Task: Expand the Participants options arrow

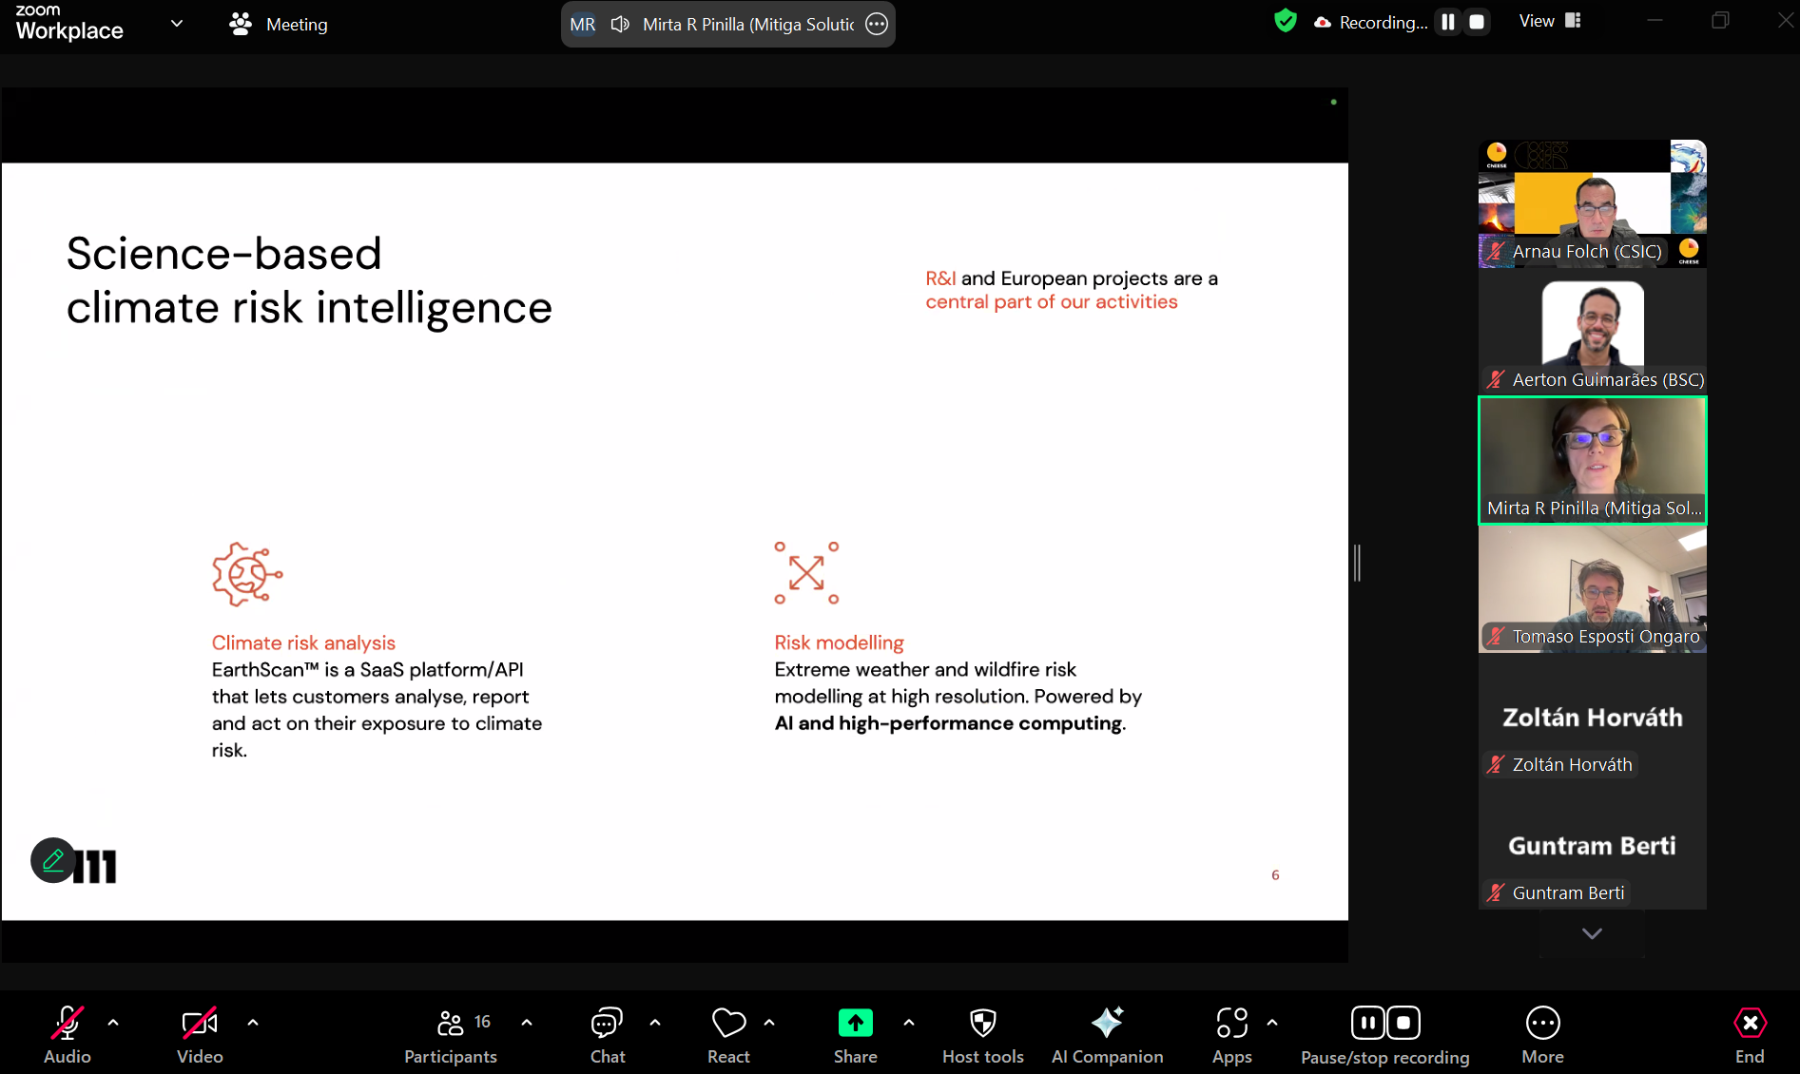Action: pos(527,1023)
